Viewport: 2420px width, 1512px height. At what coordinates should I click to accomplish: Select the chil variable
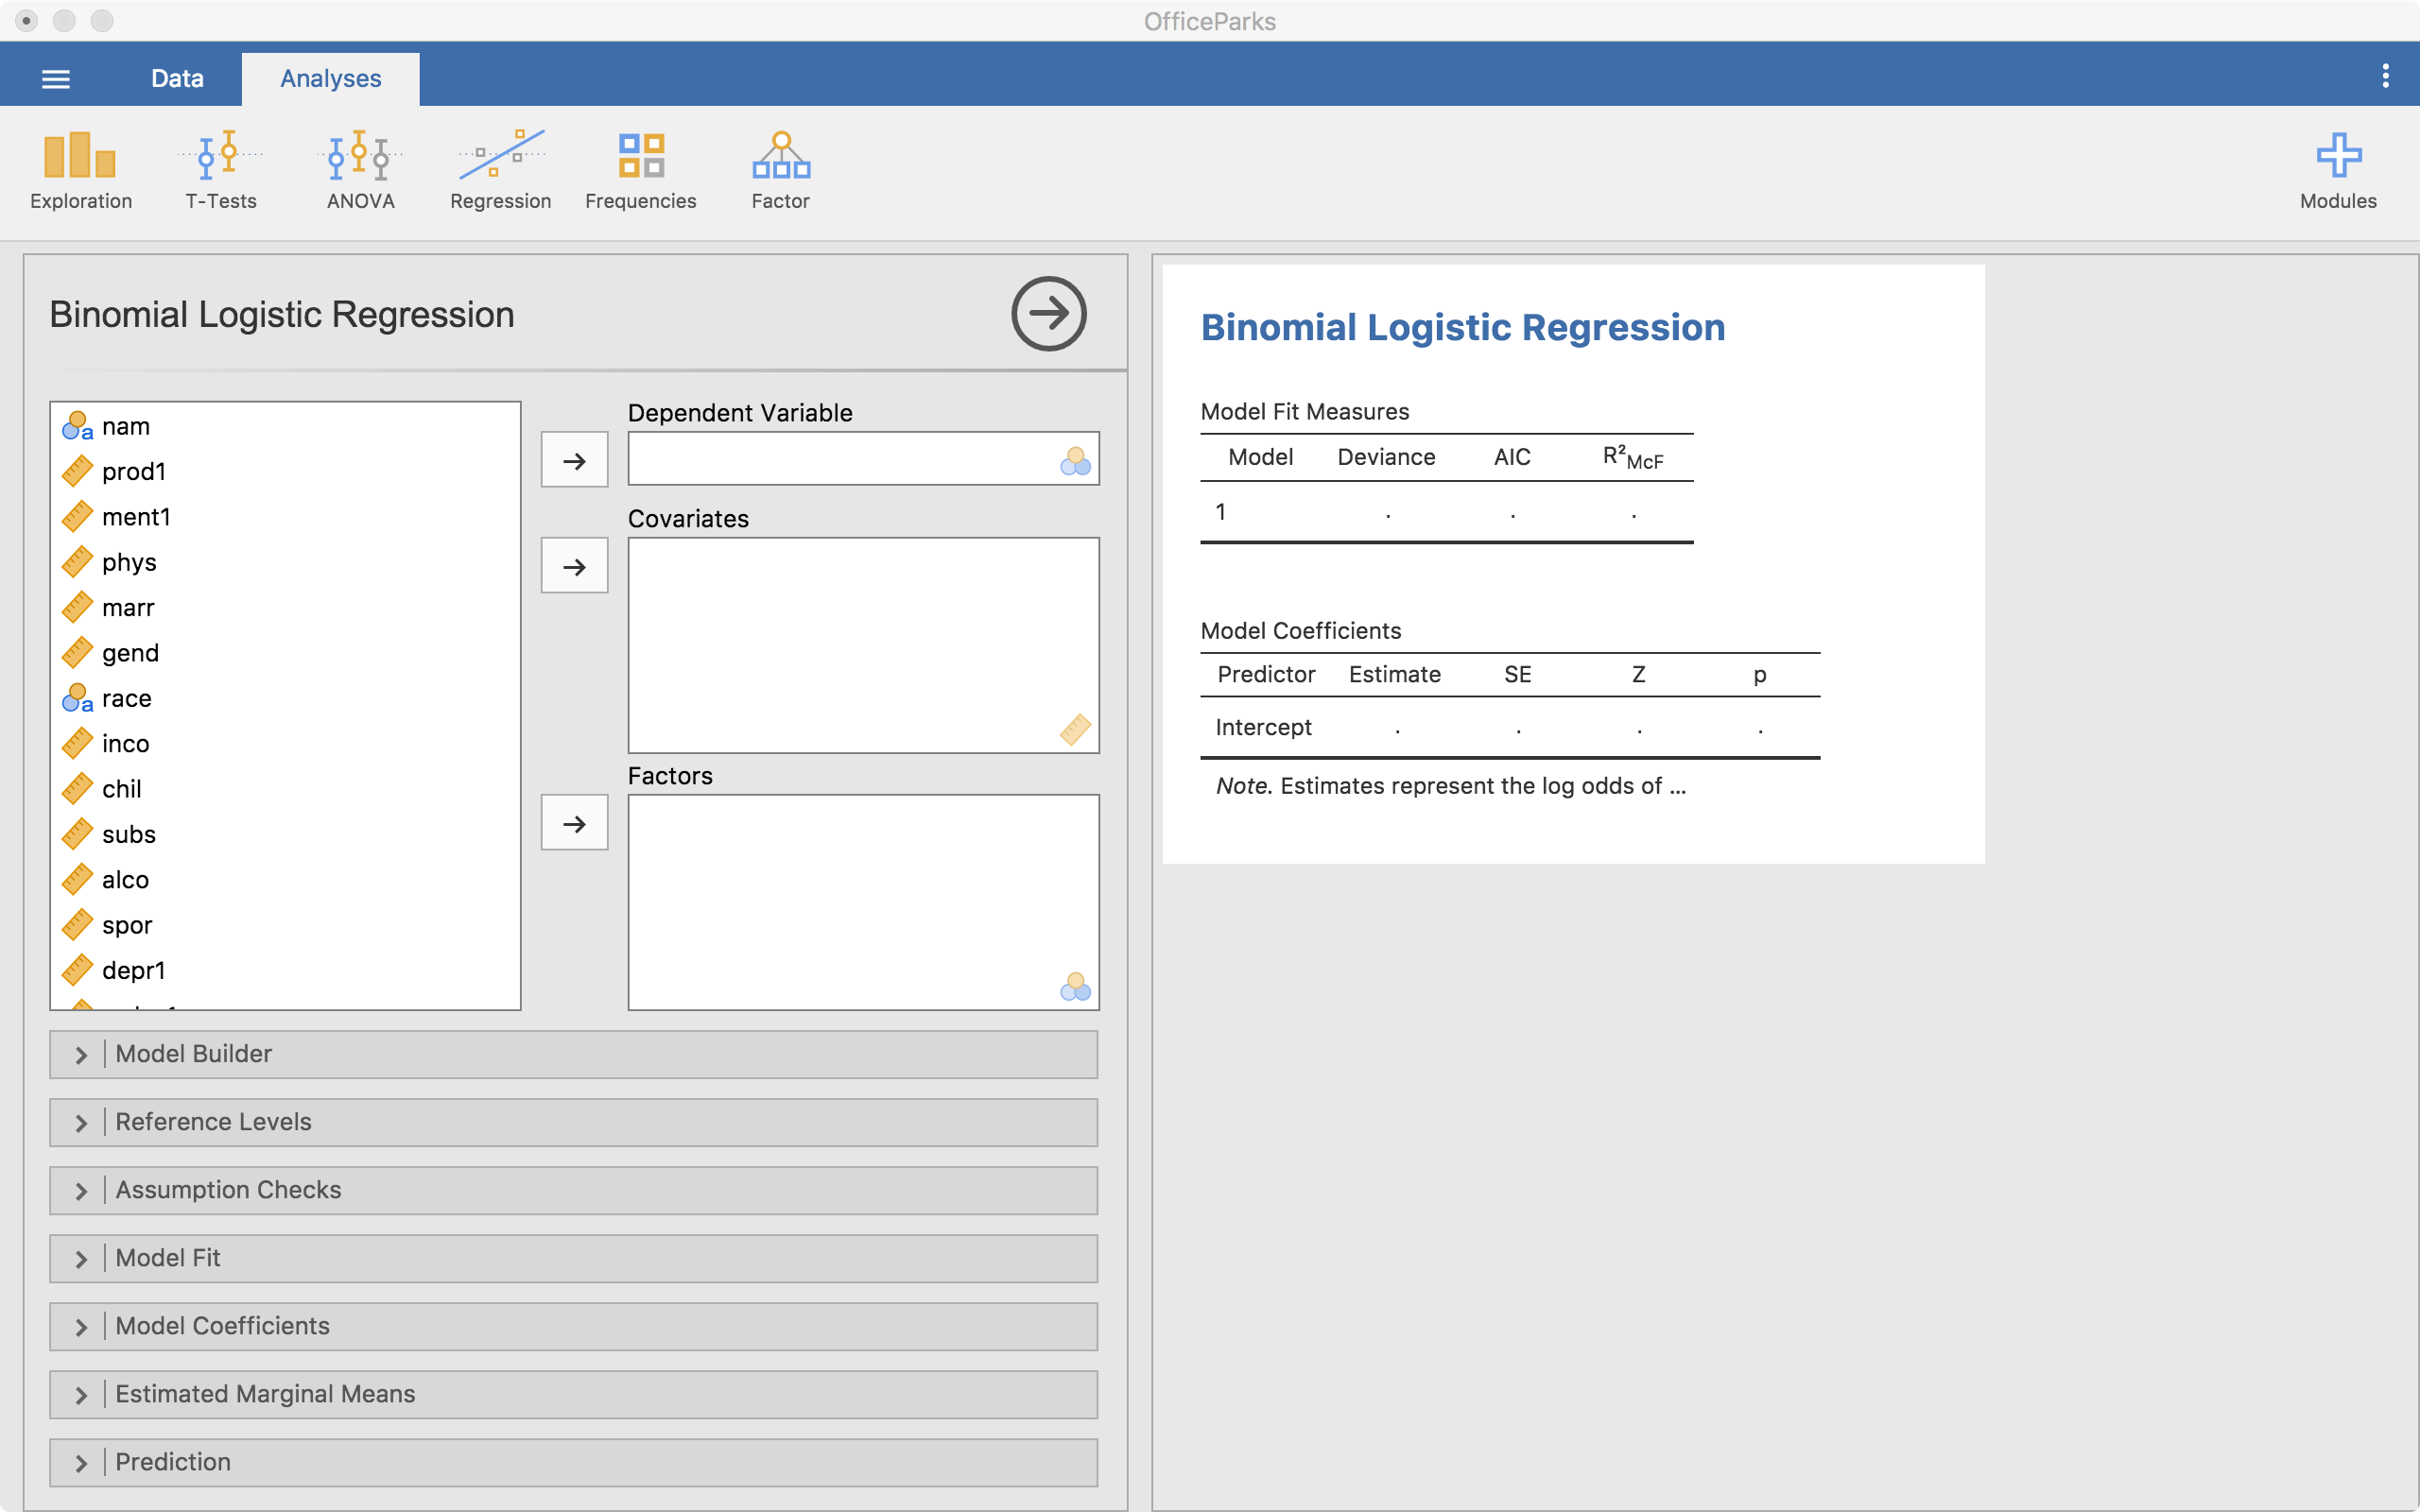click(285, 789)
